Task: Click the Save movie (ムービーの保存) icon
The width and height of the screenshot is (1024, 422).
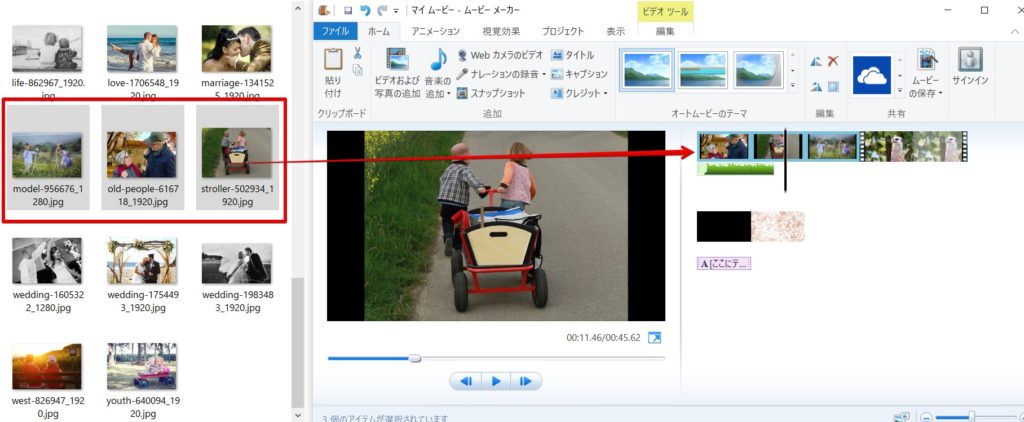Action: (927, 59)
